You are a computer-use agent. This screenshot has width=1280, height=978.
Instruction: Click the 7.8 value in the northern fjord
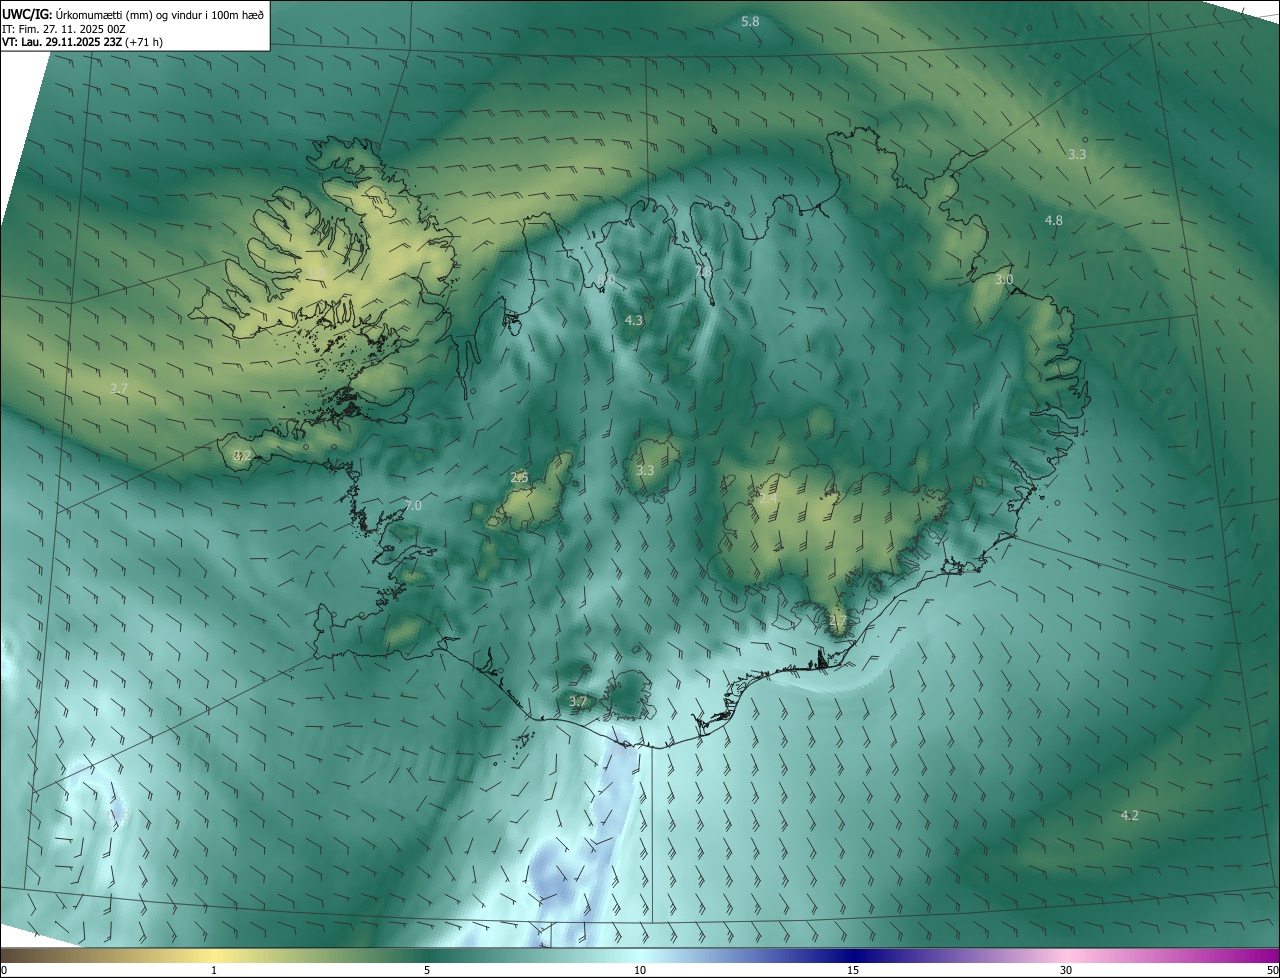[703, 271]
